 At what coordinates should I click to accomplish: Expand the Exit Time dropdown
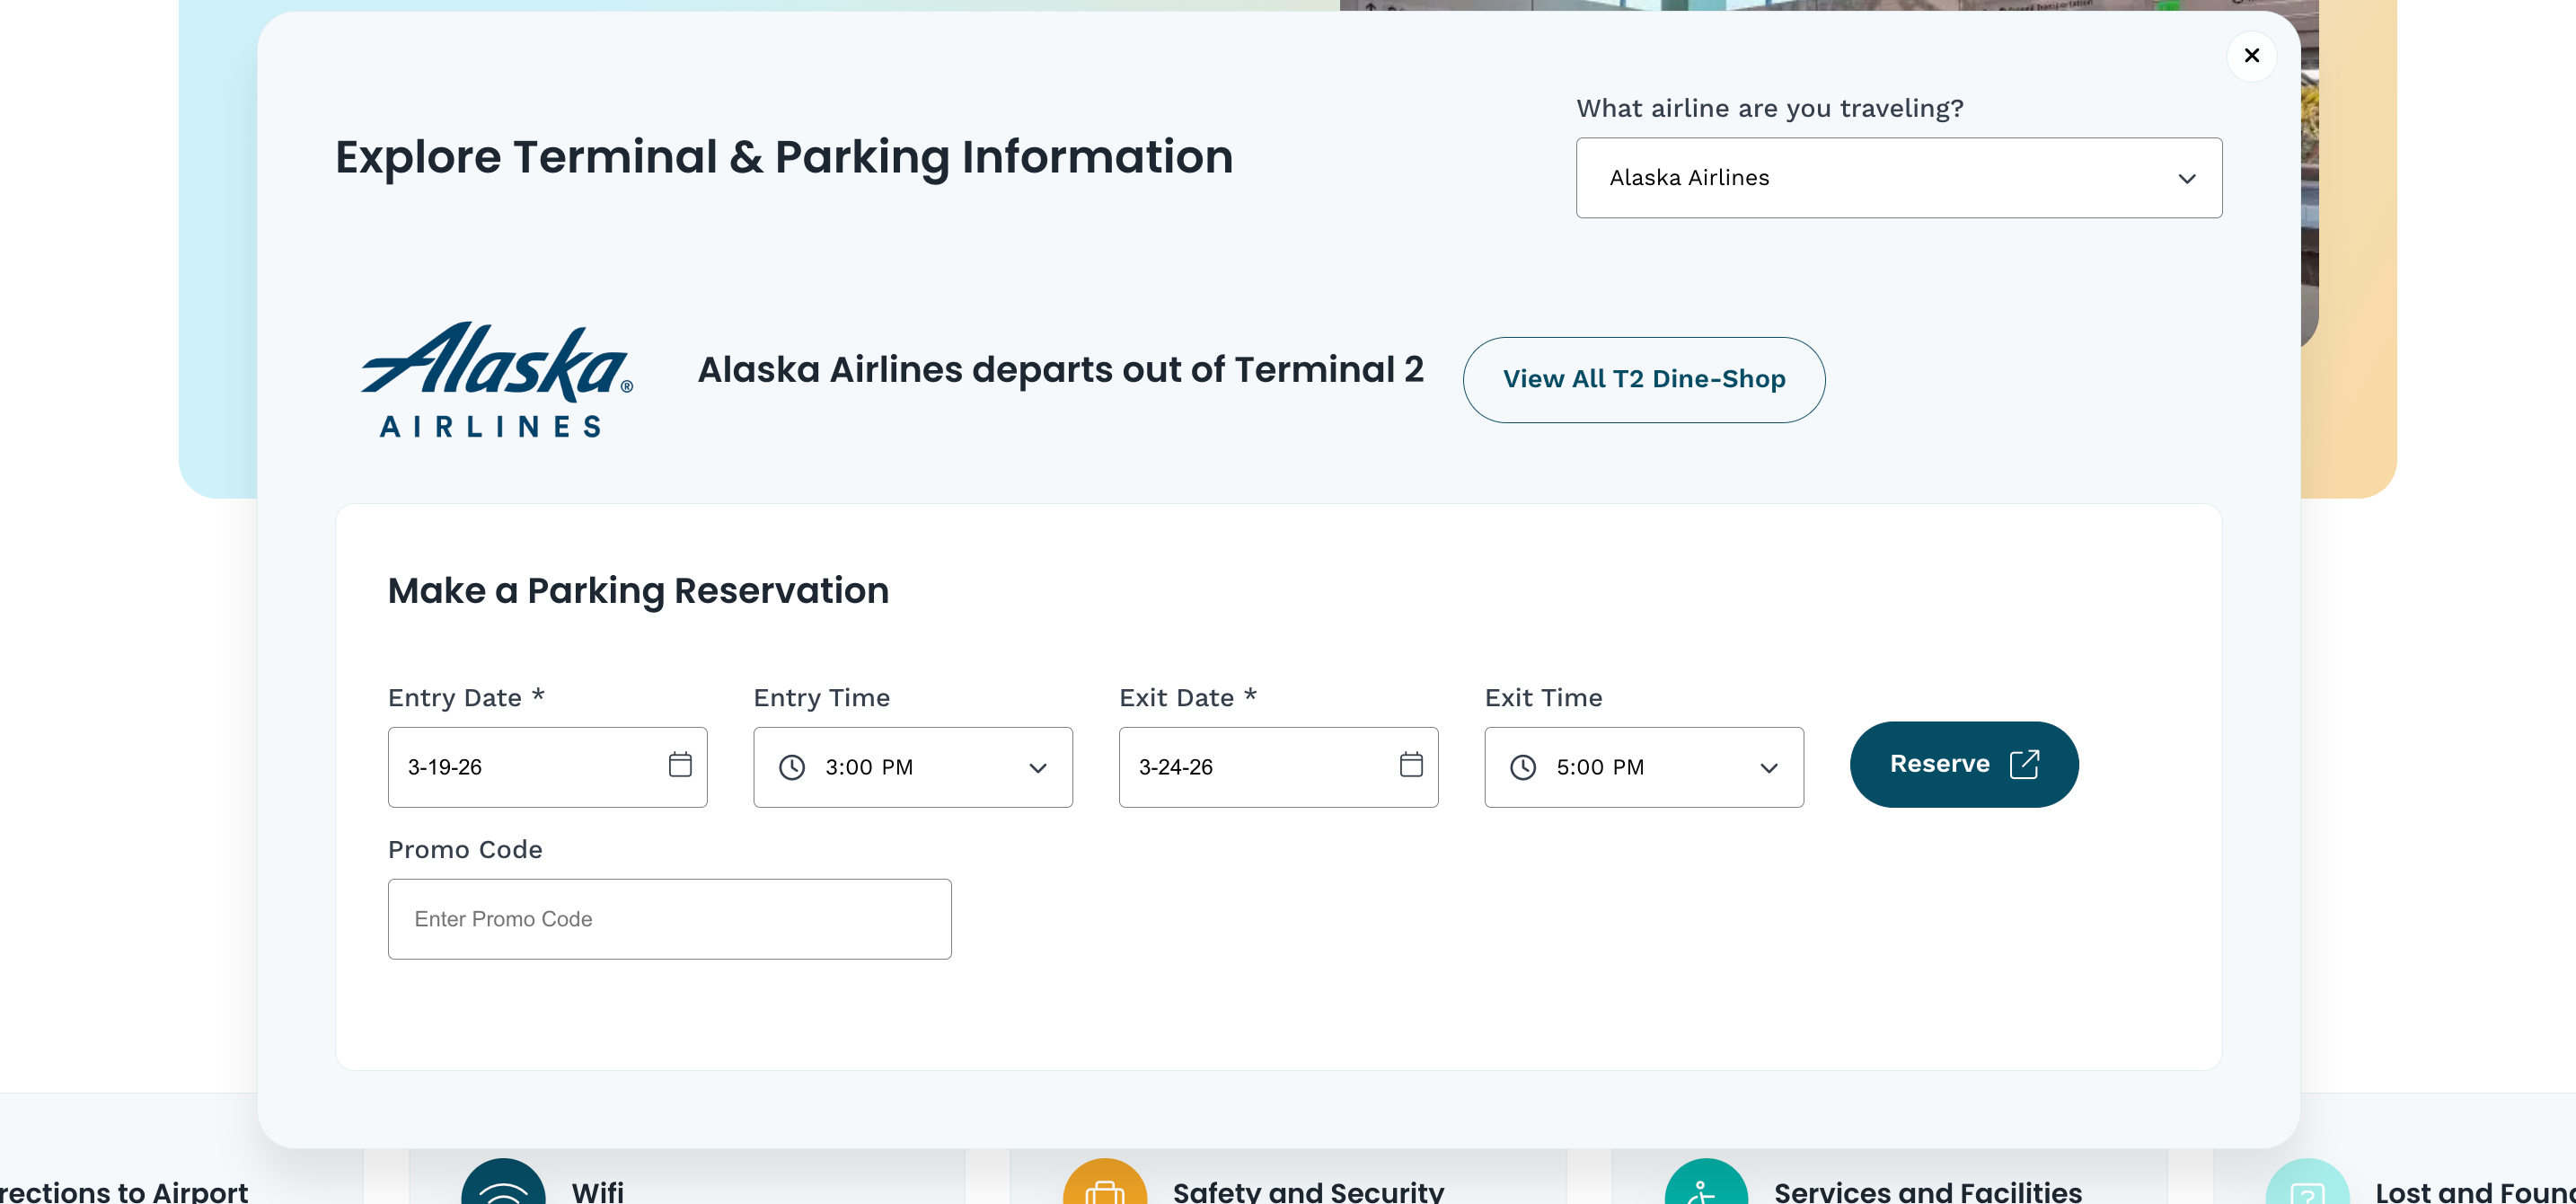point(1769,768)
